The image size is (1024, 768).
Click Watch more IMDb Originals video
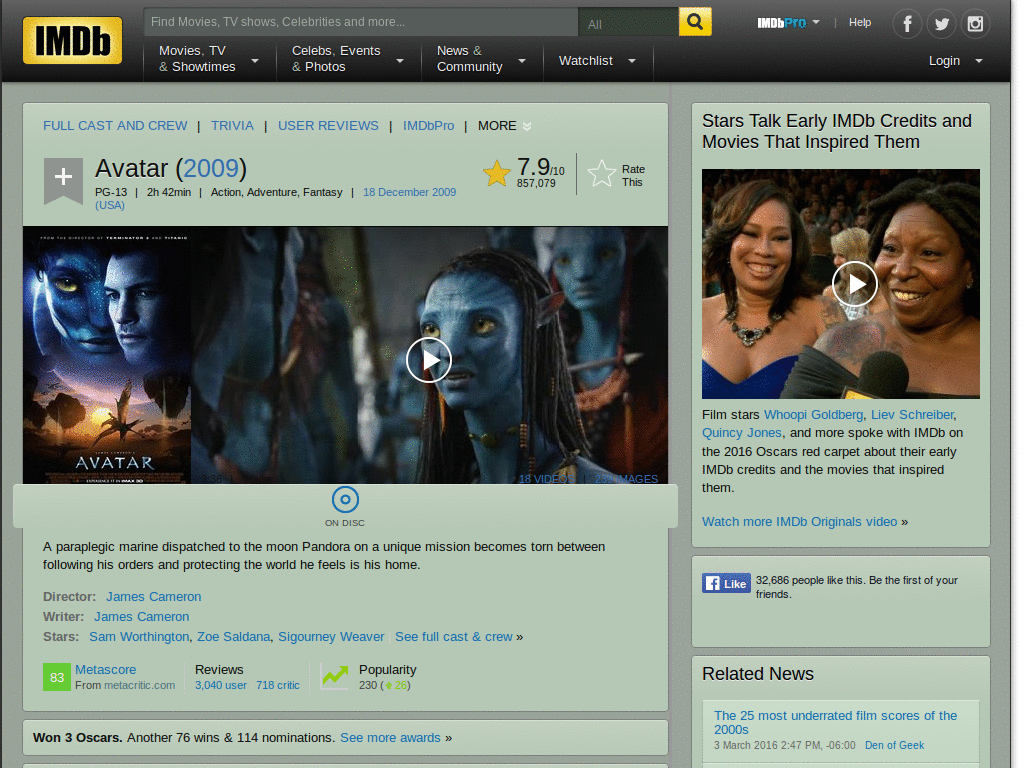coord(799,522)
